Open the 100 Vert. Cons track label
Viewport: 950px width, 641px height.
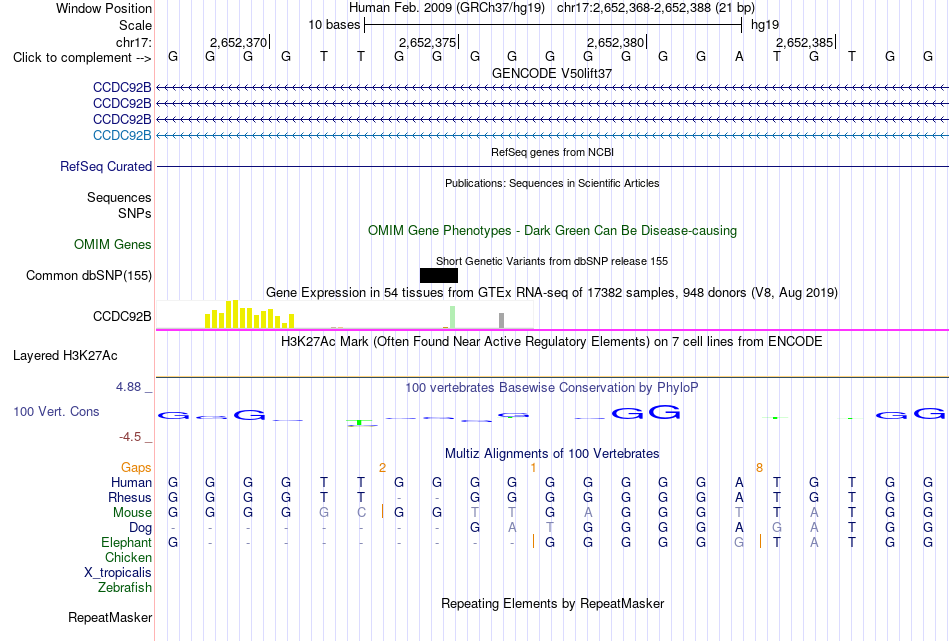pos(56,412)
